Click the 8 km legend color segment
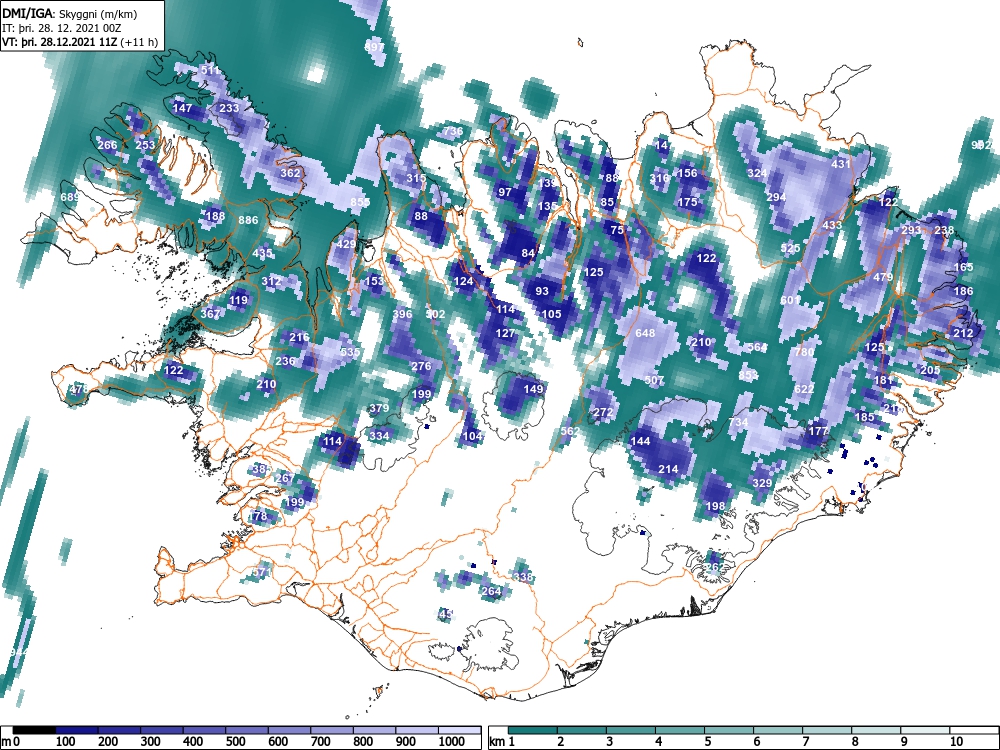Screen dimensions: 1000x750 click(876, 731)
